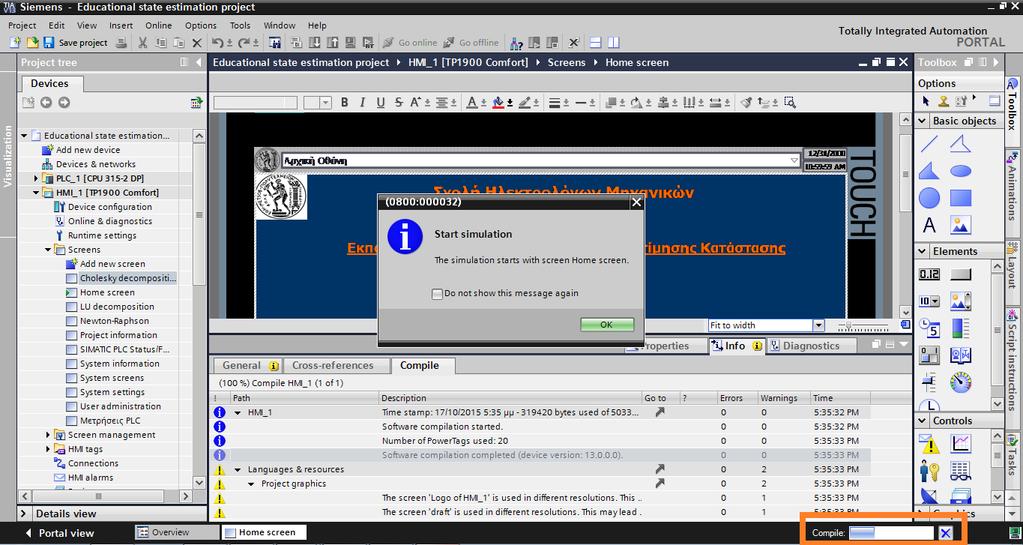Click the Delete X icon in the toolbar
Screen dimensions: 1023x545
pyautogui.click(x=197, y=43)
